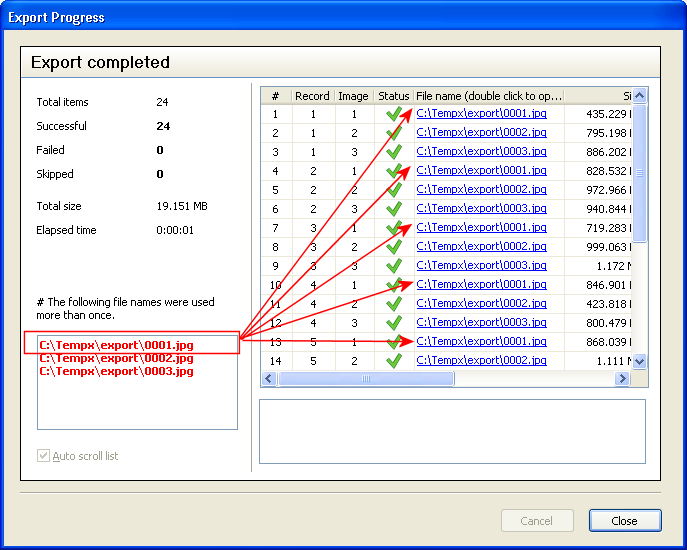Click the Total size value 19.151 MB
This screenshot has height=550, width=687.
tap(182, 206)
